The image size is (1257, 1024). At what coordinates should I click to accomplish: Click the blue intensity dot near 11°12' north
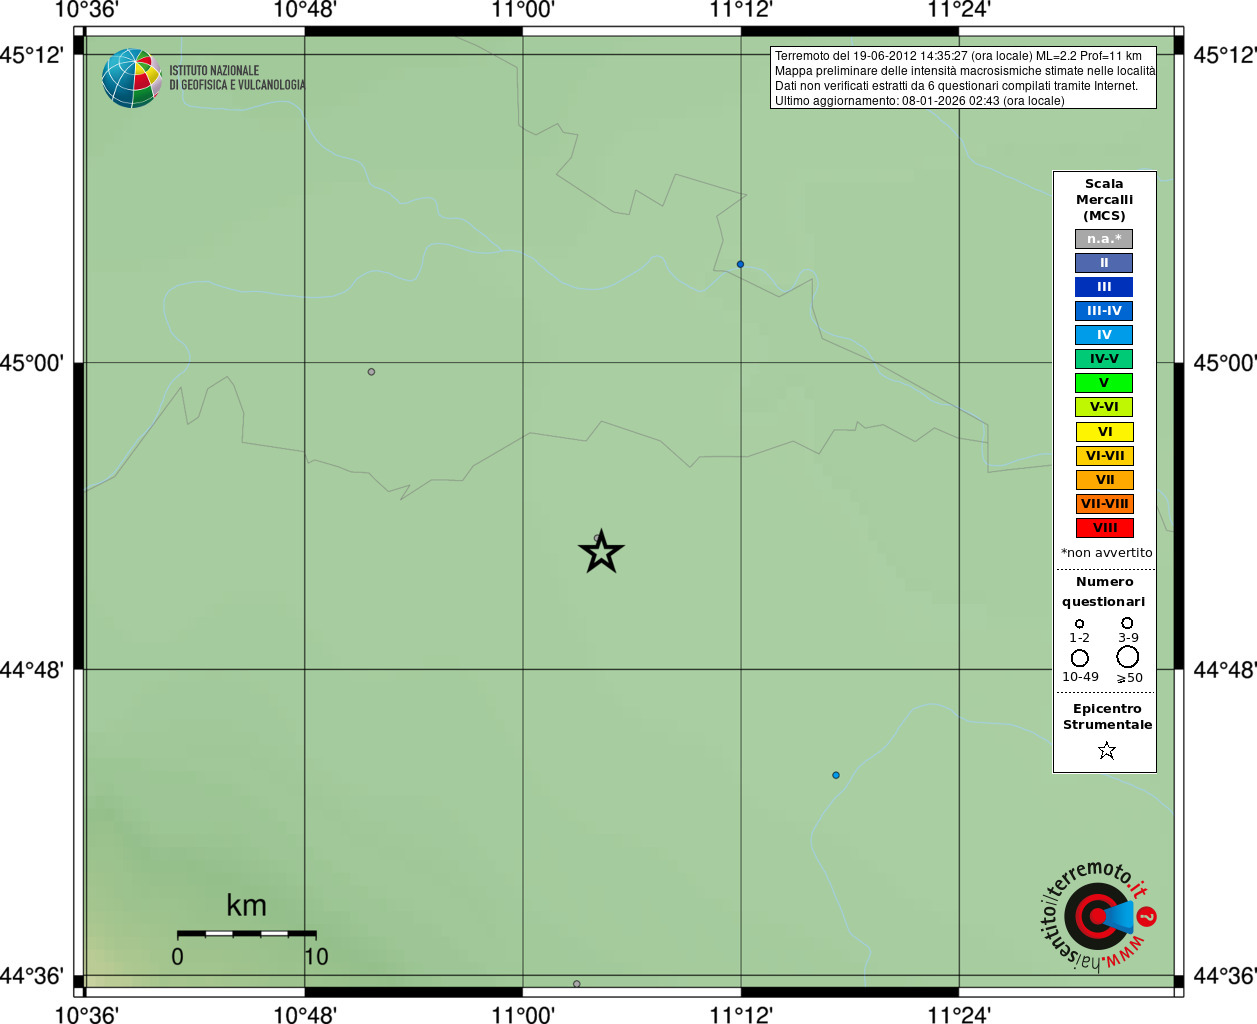point(740,264)
